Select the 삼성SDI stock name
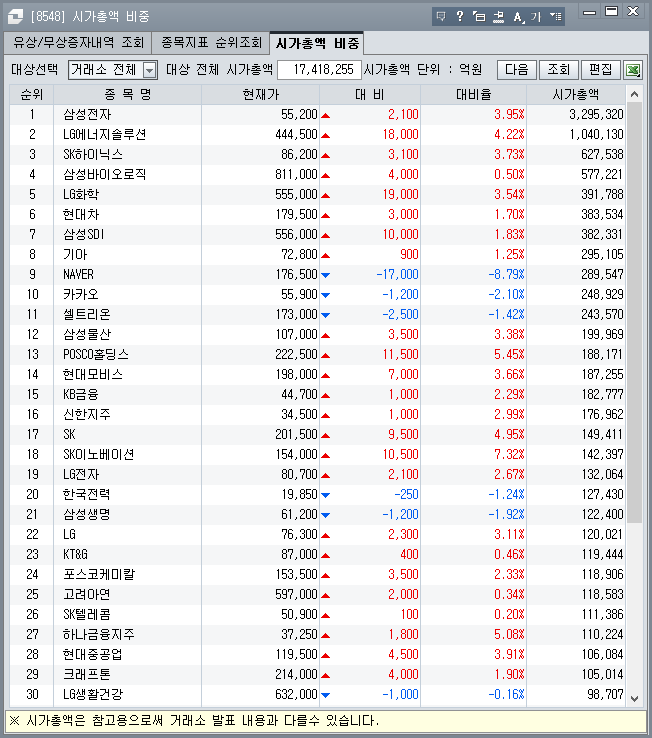Image resolution: width=652 pixels, height=738 pixels. point(84,234)
